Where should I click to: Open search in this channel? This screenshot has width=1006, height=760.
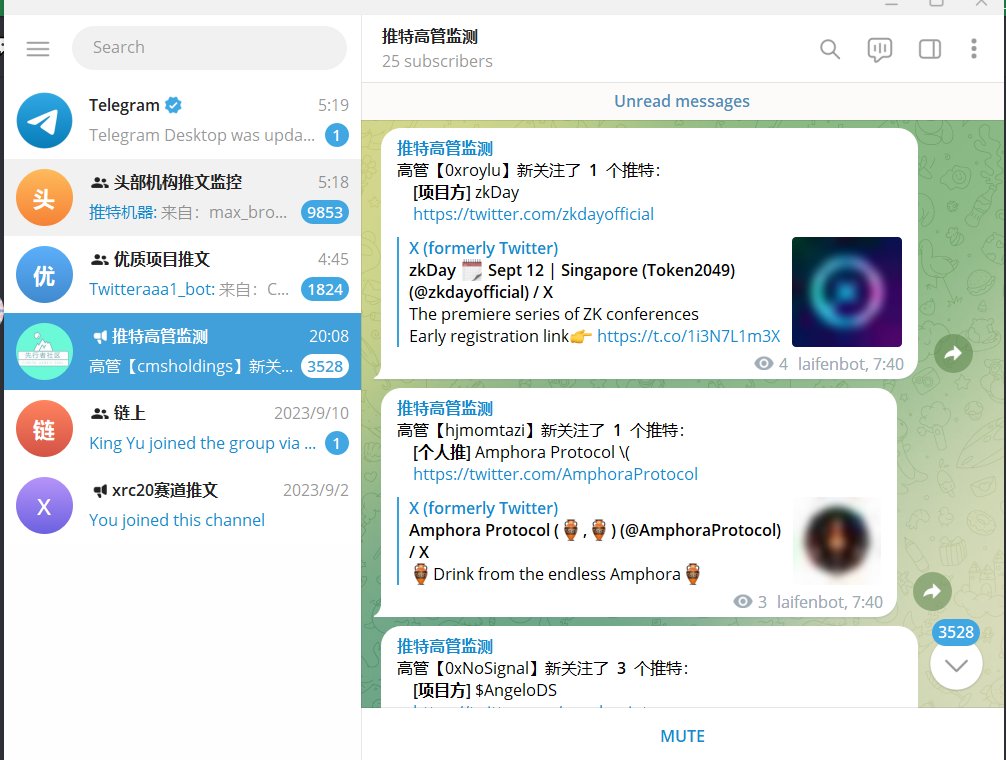830,49
